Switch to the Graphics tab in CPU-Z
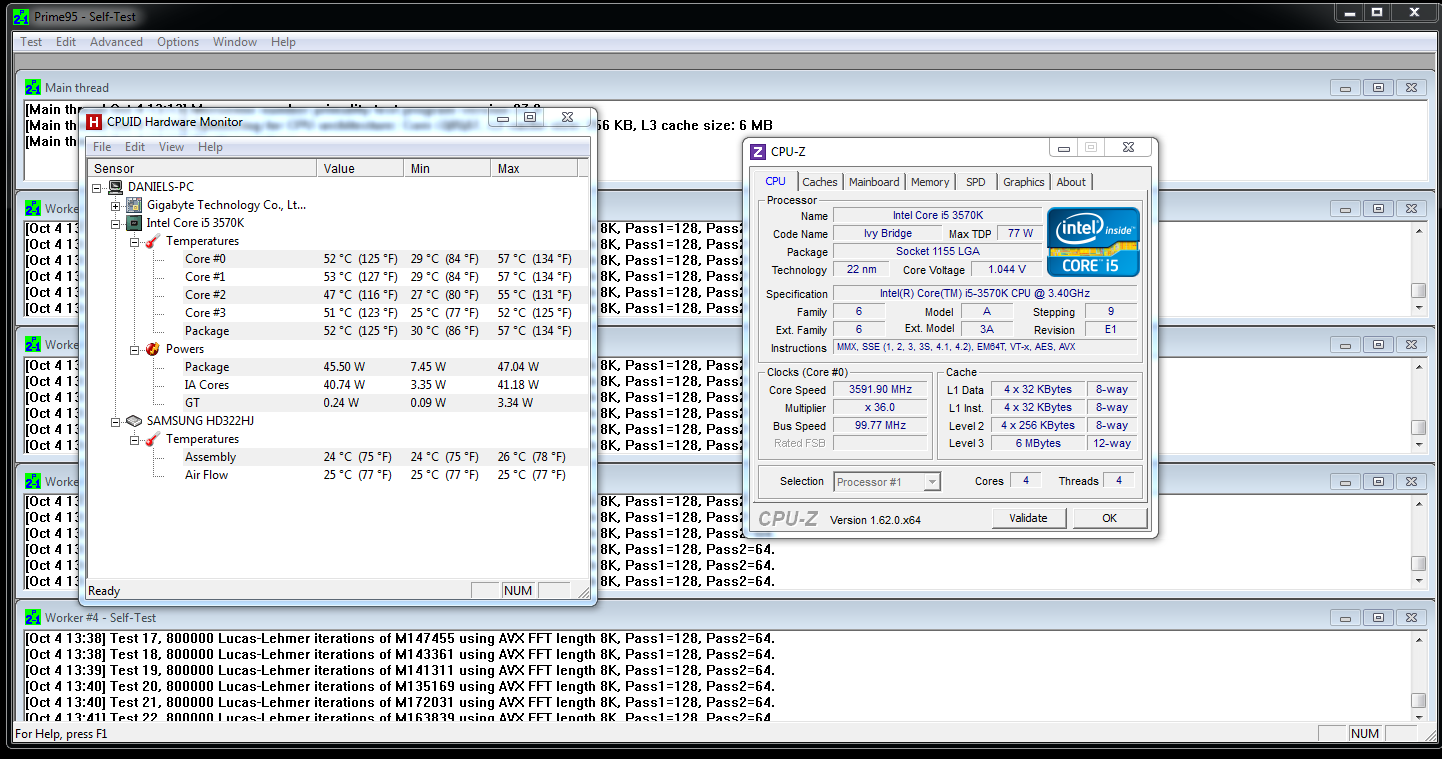This screenshot has width=1442, height=759. 1024,182
